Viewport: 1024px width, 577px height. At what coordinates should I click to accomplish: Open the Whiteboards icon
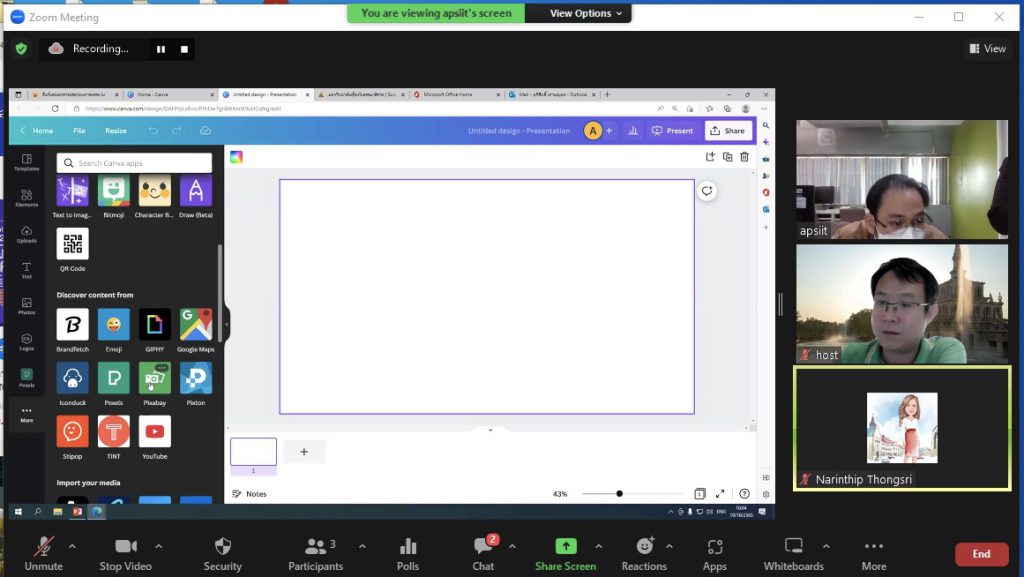[x=793, y=547]
